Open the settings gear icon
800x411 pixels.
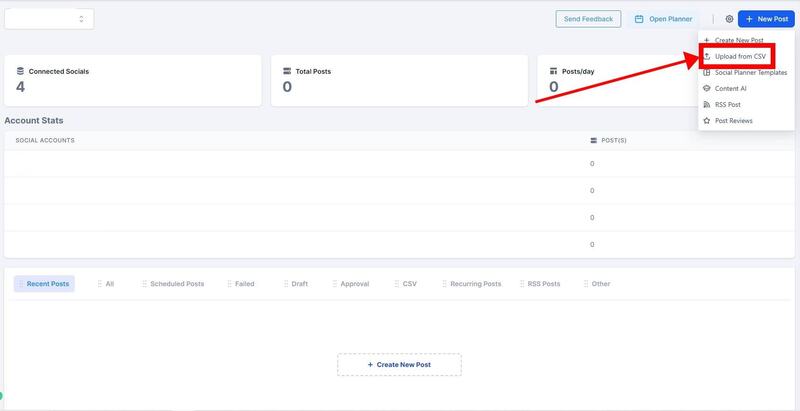pos(729,19)
